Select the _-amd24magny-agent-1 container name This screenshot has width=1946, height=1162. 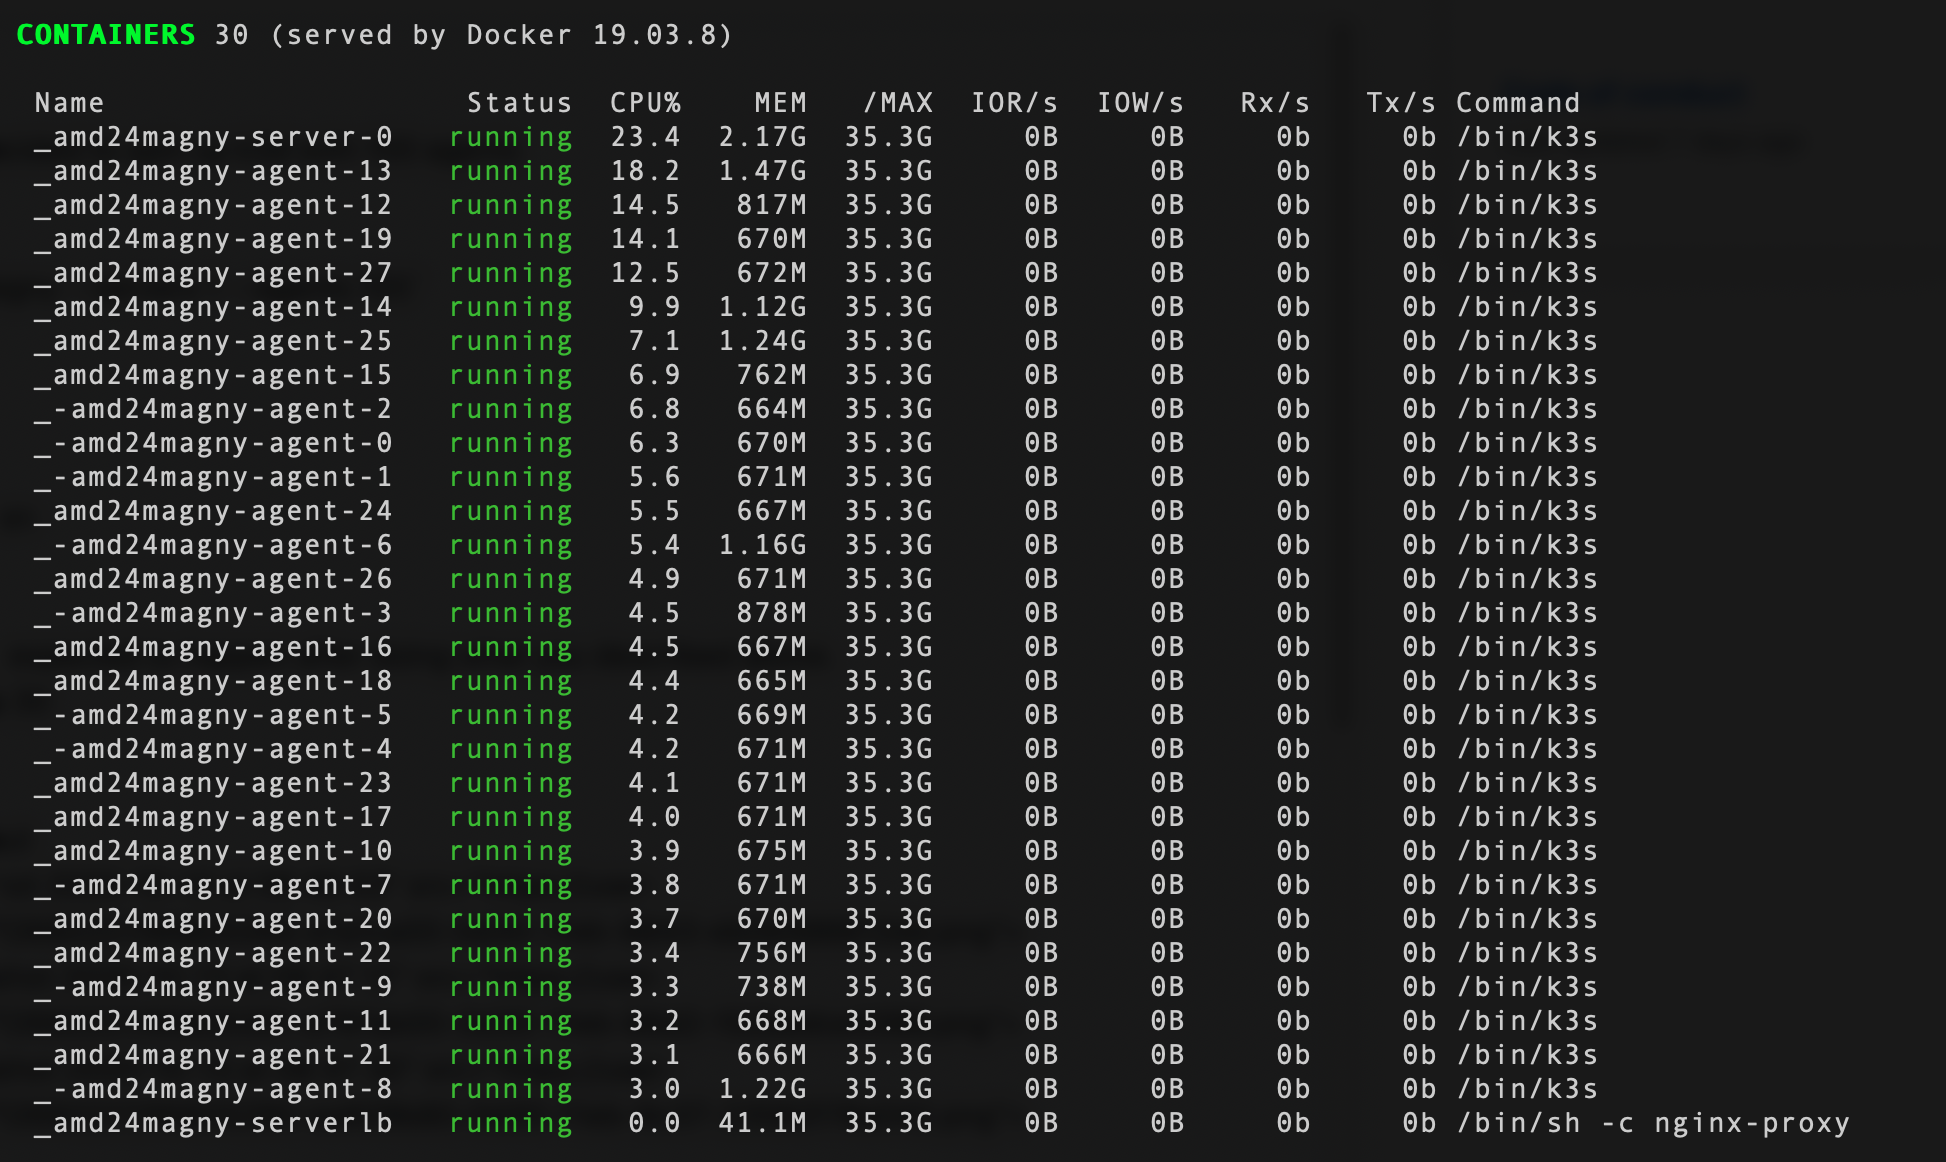click(214, 477)
